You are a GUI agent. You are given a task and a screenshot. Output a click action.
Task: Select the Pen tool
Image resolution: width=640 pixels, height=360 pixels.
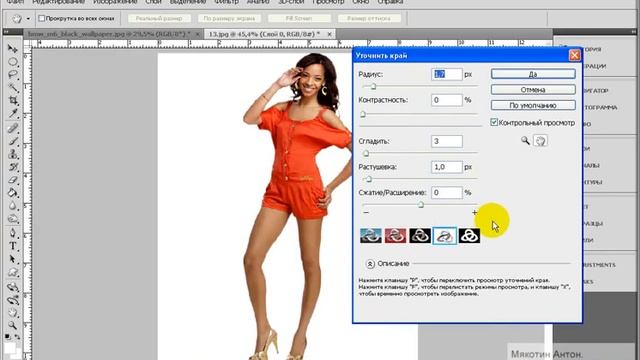pos(13,233)
